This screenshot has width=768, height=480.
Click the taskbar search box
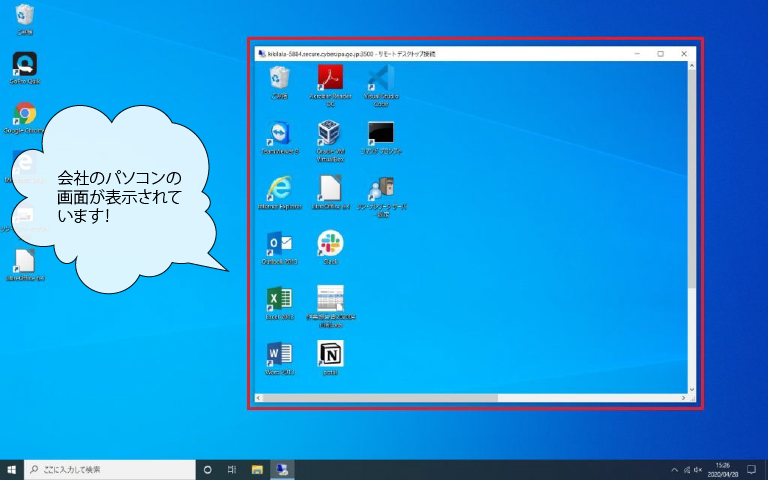[110, 470]
